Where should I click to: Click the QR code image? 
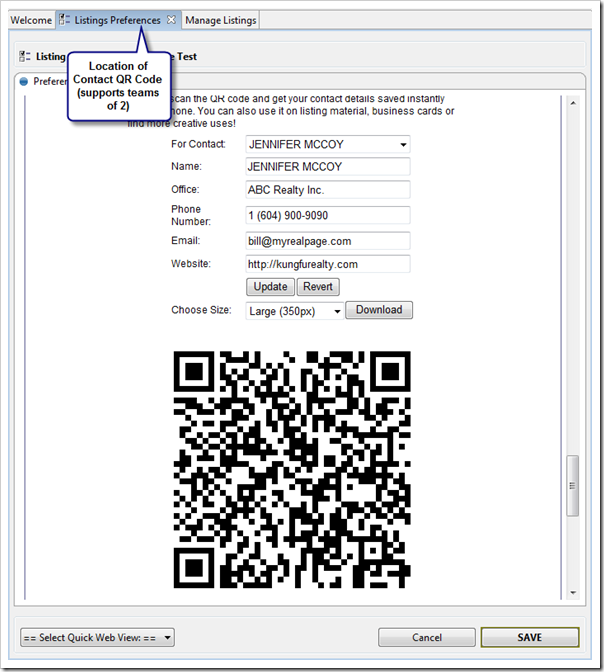tap(292, 469)
